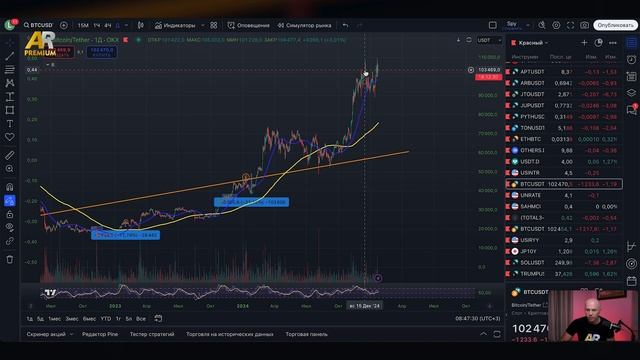
Task: Select JP10Y in the watchlist
Action: 564,251
